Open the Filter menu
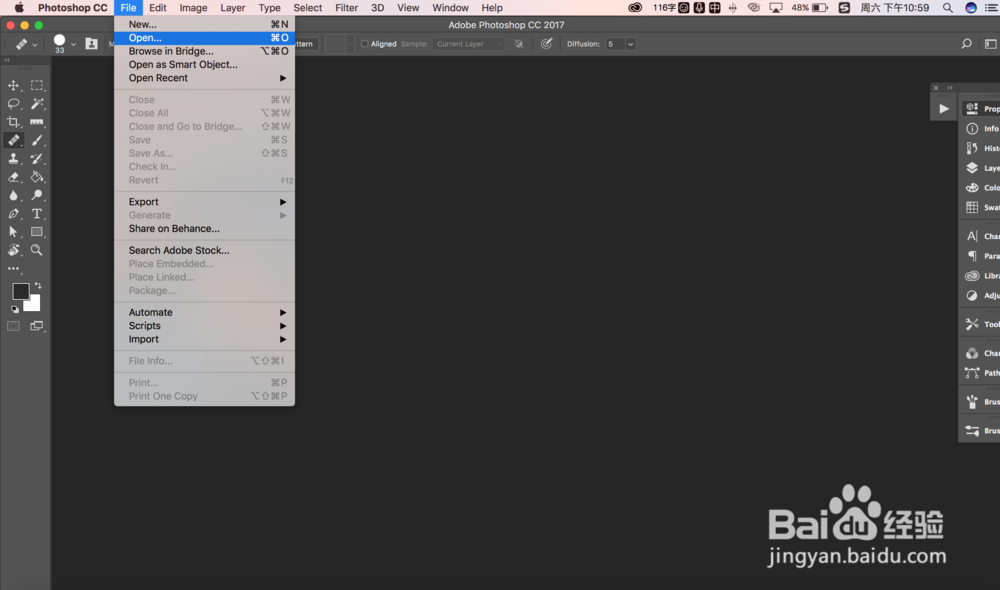Screen dimensions: 1000x590 point(346,8)
